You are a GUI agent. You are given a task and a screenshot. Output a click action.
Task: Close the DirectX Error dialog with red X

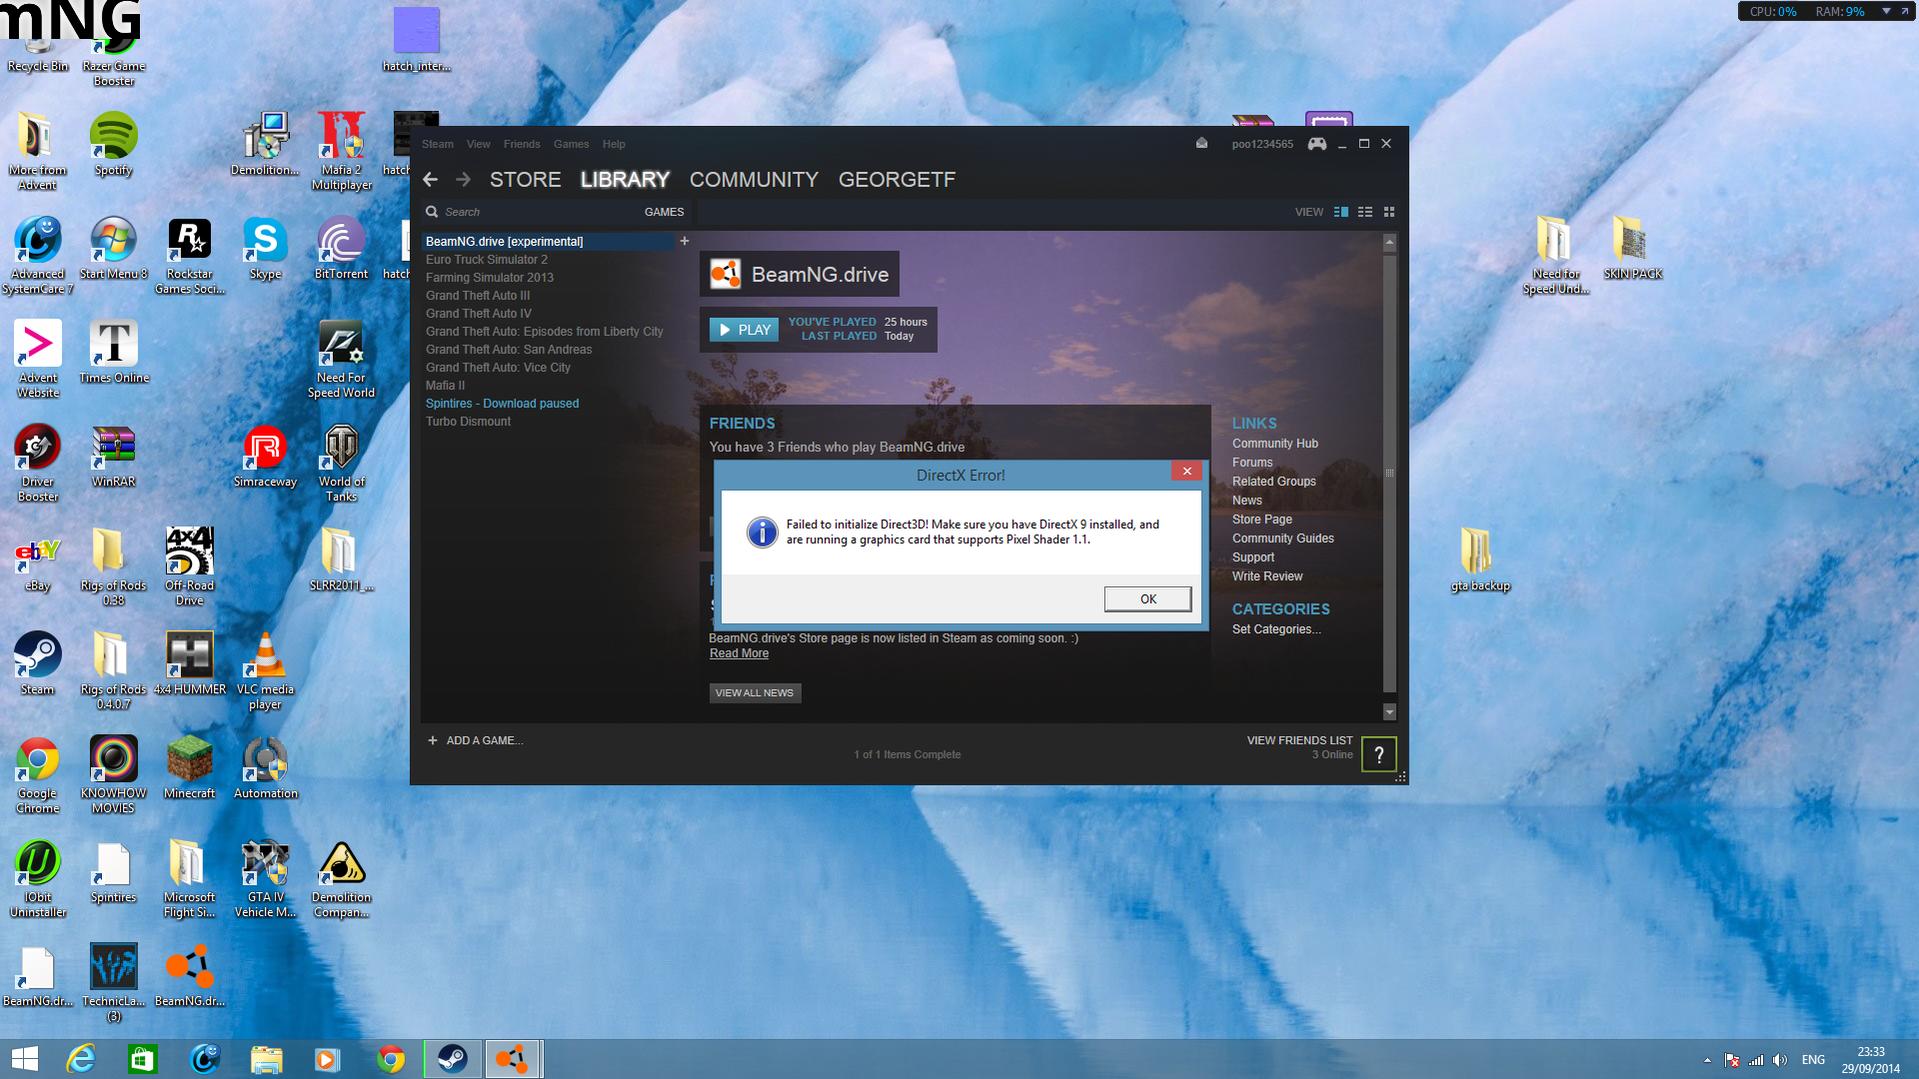(x=1186, y=471)
